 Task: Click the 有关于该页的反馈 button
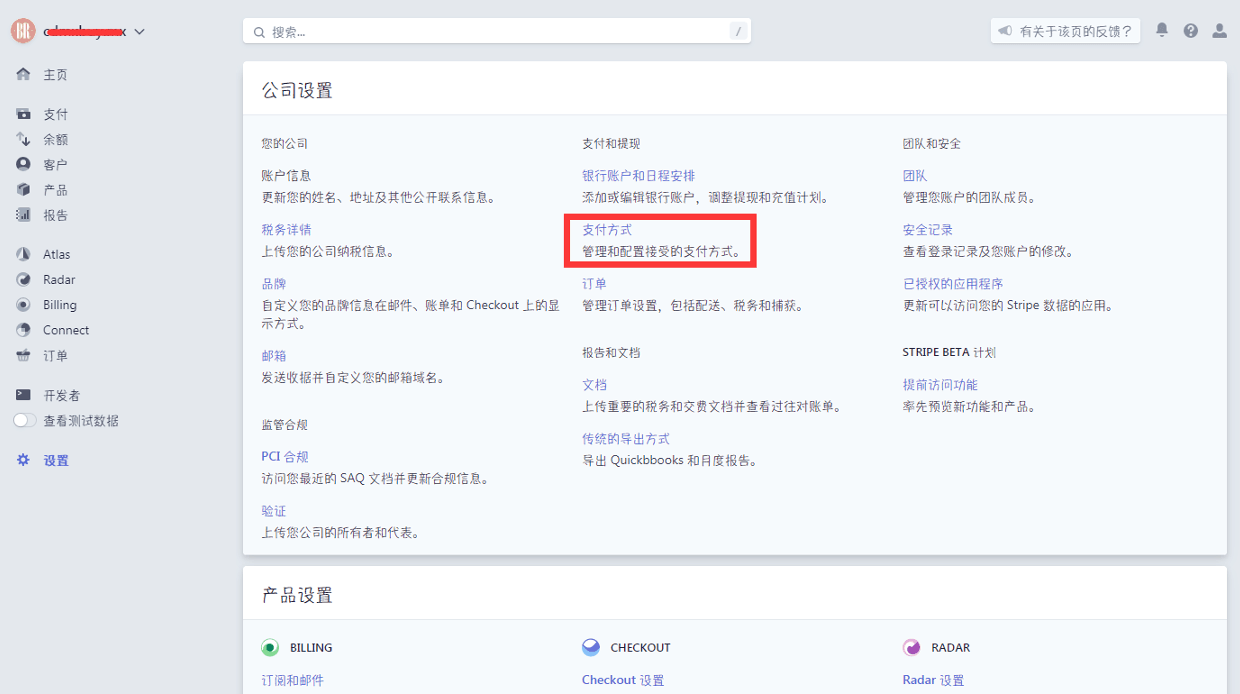click(1066, 31)
